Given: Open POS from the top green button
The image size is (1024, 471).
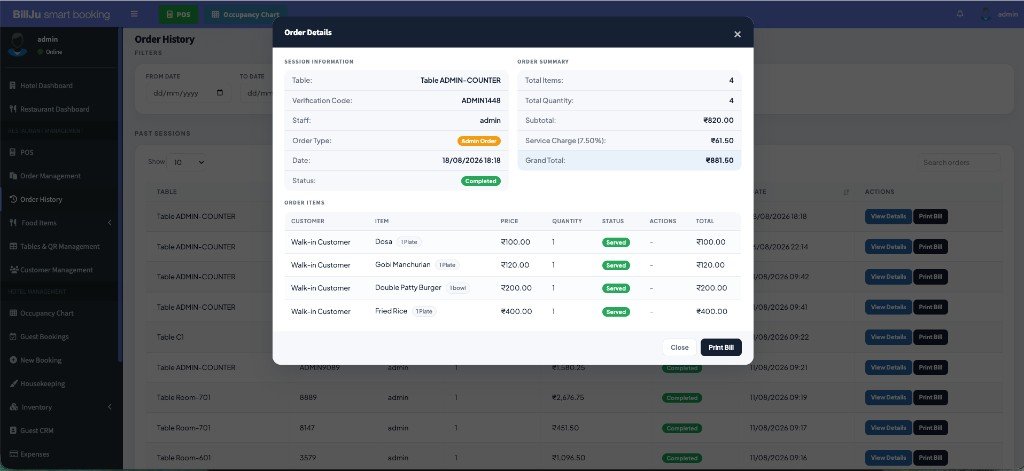Looking at the screenshot, I should [x=178, y=14].
